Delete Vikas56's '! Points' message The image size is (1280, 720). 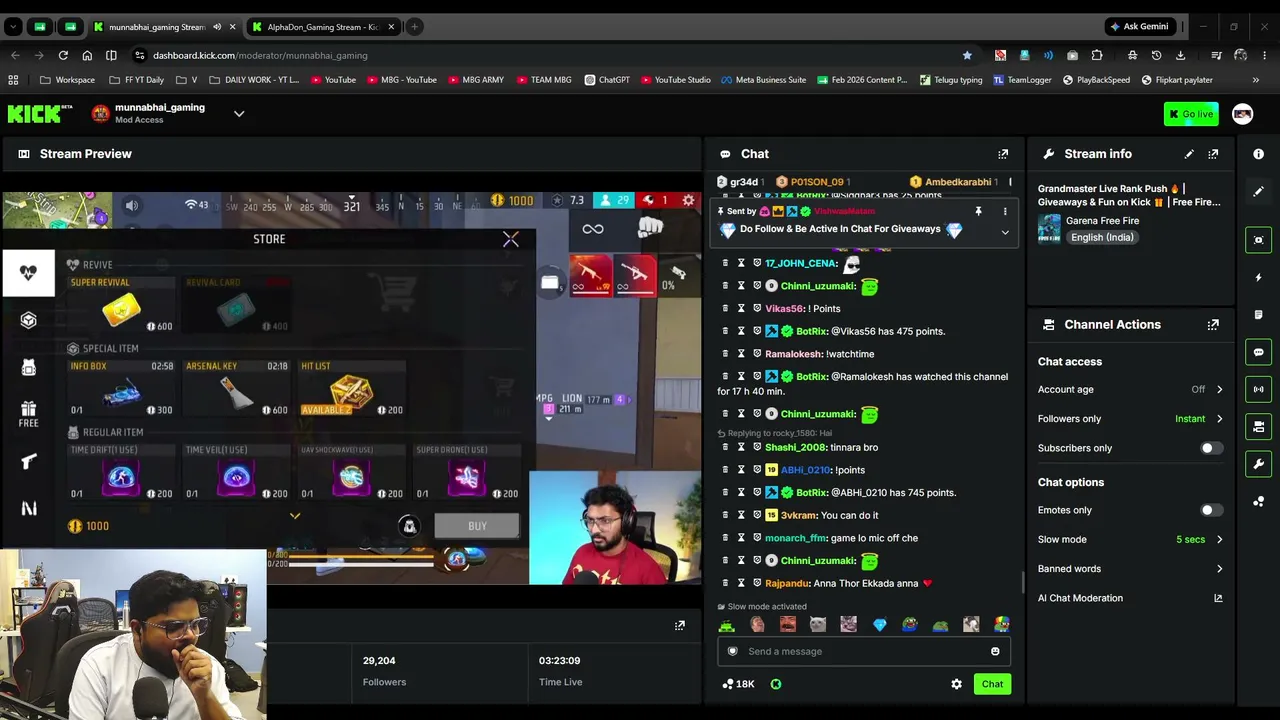pos(725,309)
